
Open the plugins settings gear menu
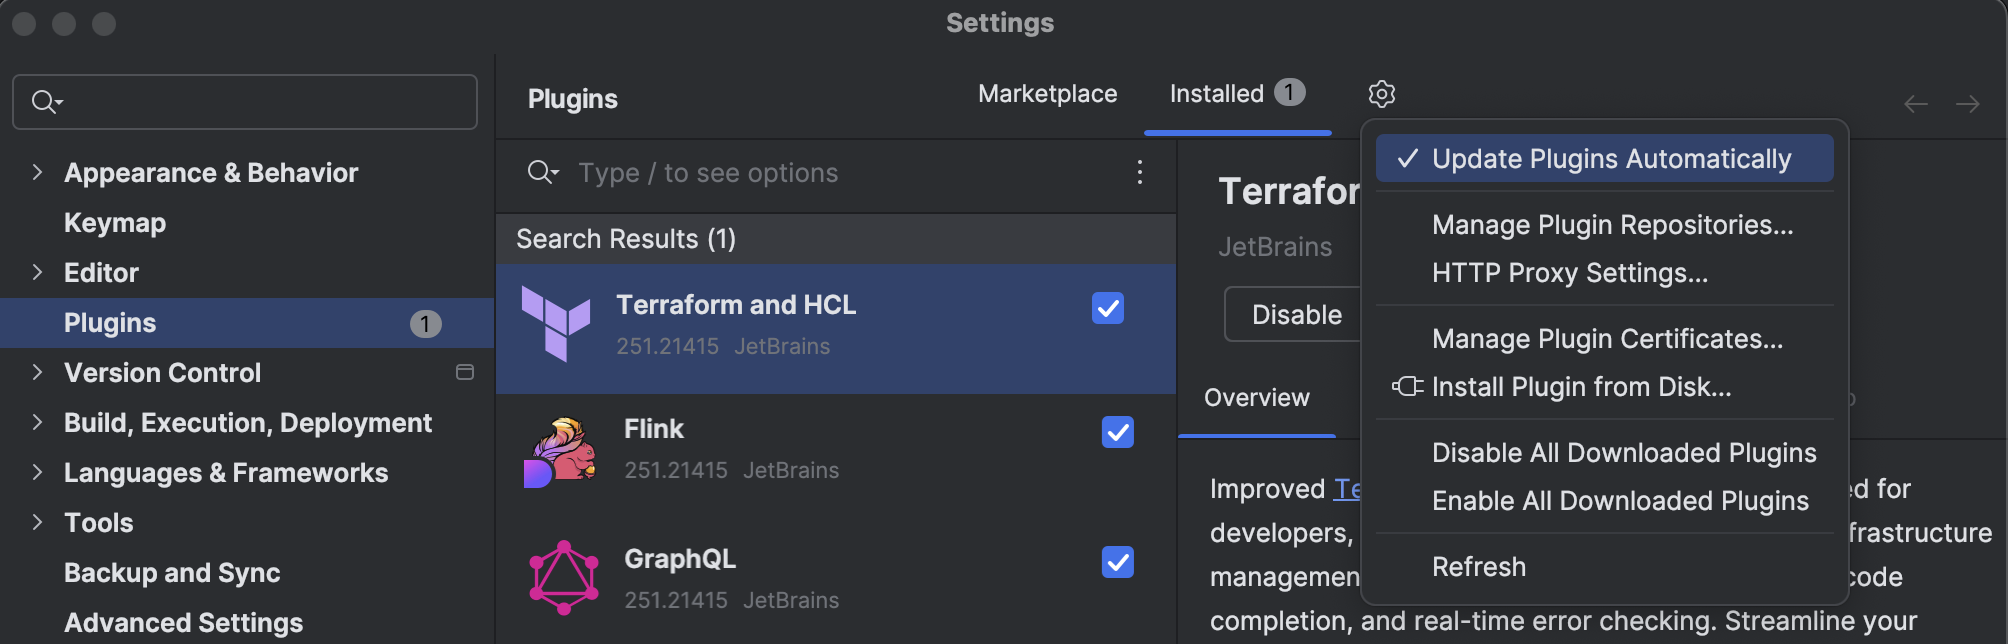1381,94
